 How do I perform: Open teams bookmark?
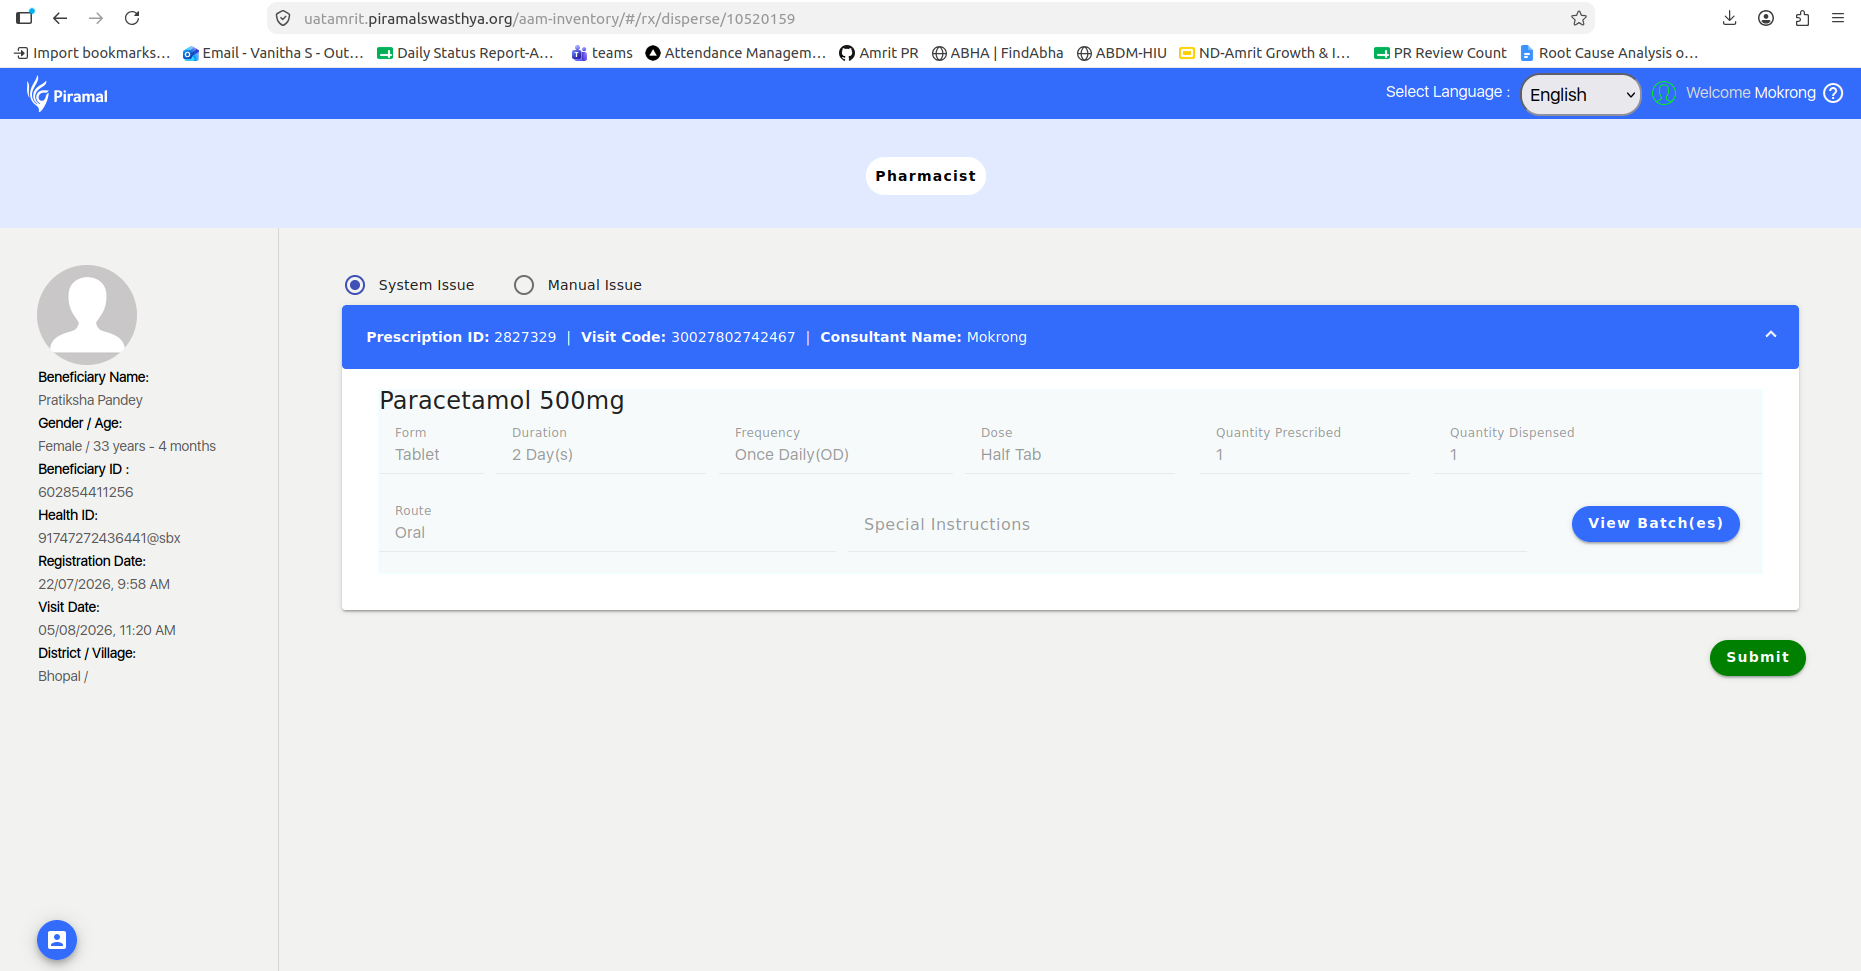coord(602,53)
